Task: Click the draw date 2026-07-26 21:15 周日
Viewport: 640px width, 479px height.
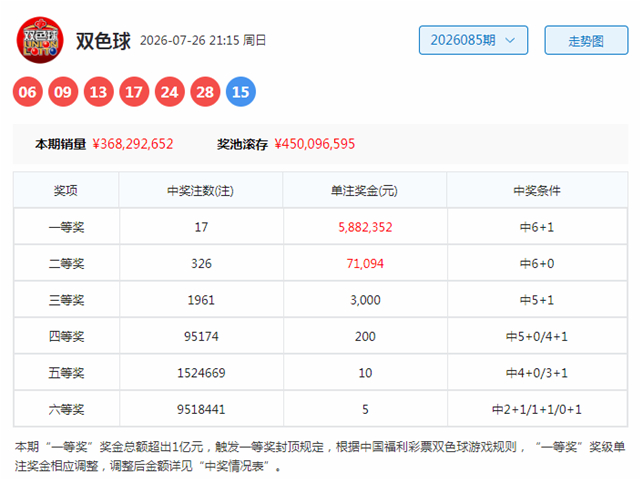Action: (x=203, y=40)
